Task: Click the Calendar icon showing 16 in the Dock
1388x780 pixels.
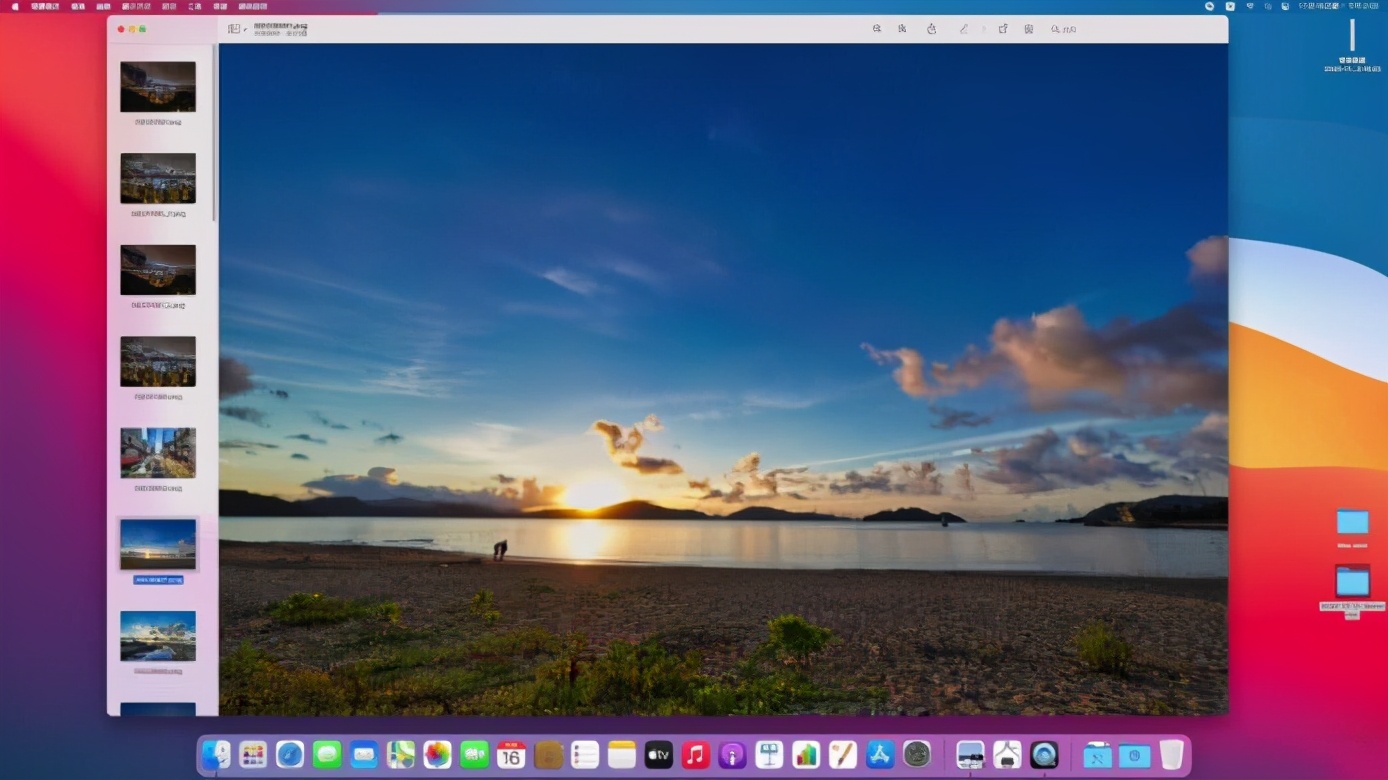Action: 511,754
